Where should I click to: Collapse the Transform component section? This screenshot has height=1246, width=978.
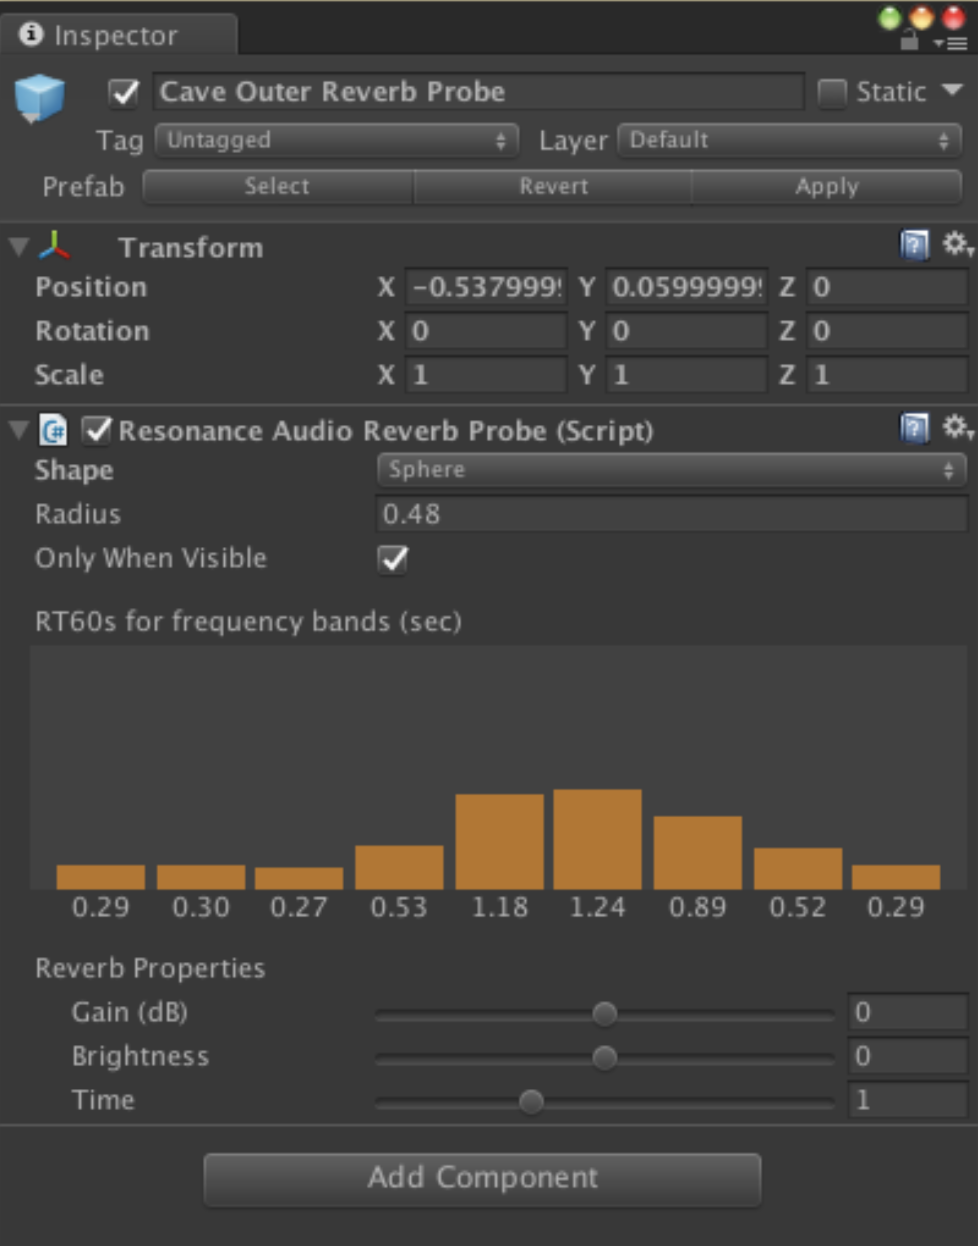click(18, 247)
